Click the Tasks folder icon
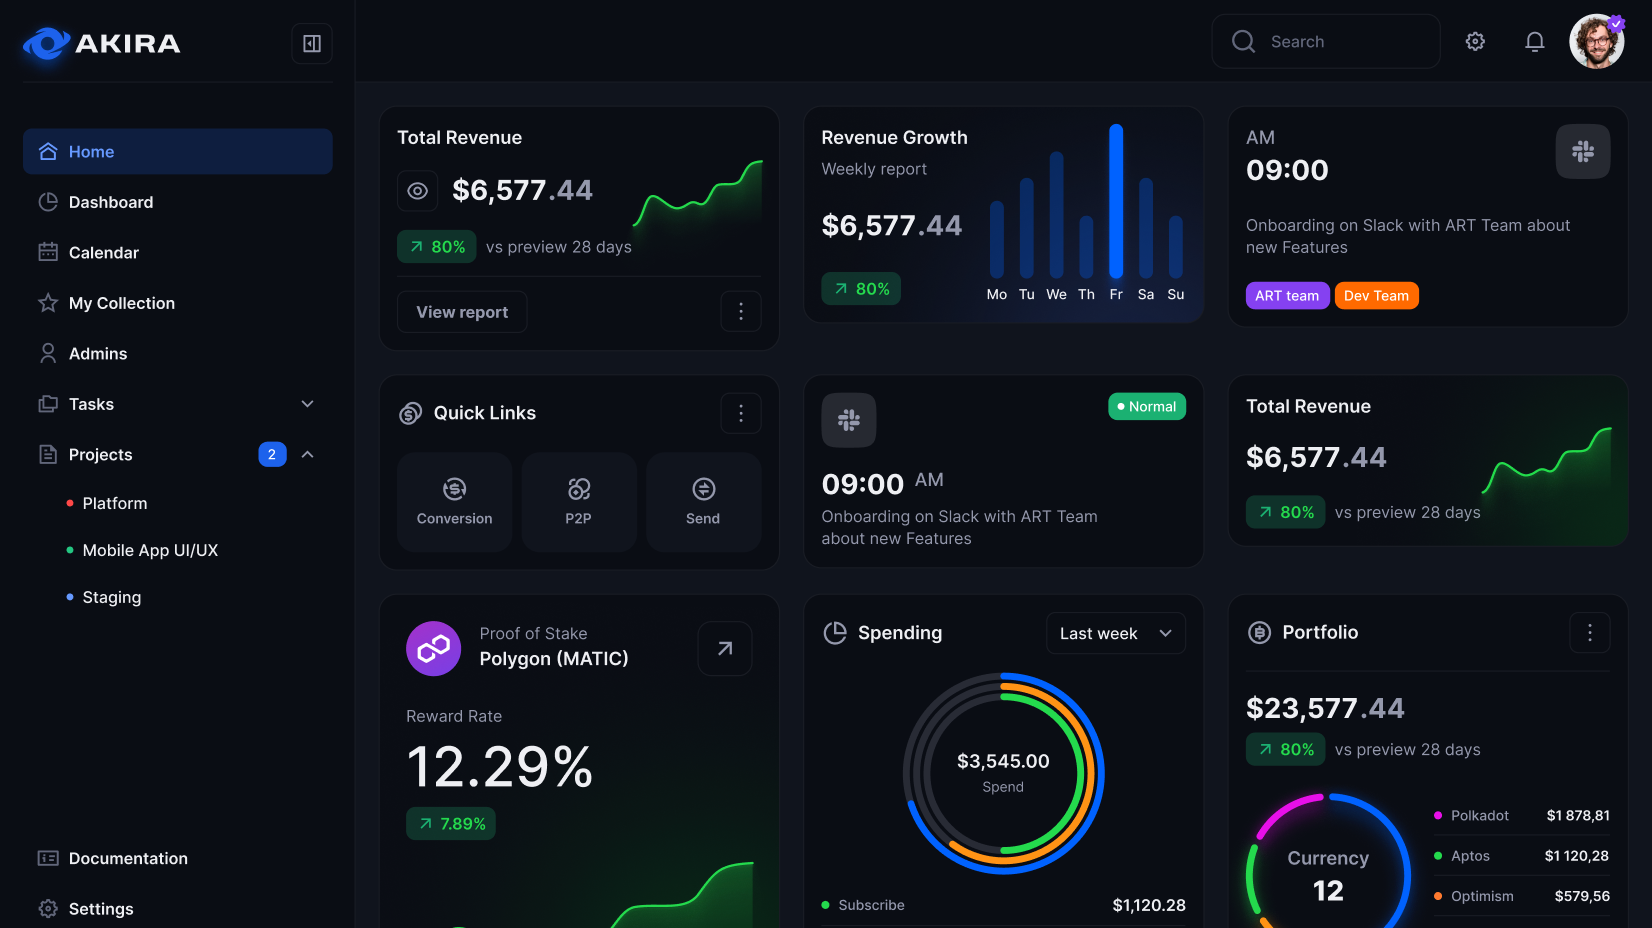 (48, 404)
